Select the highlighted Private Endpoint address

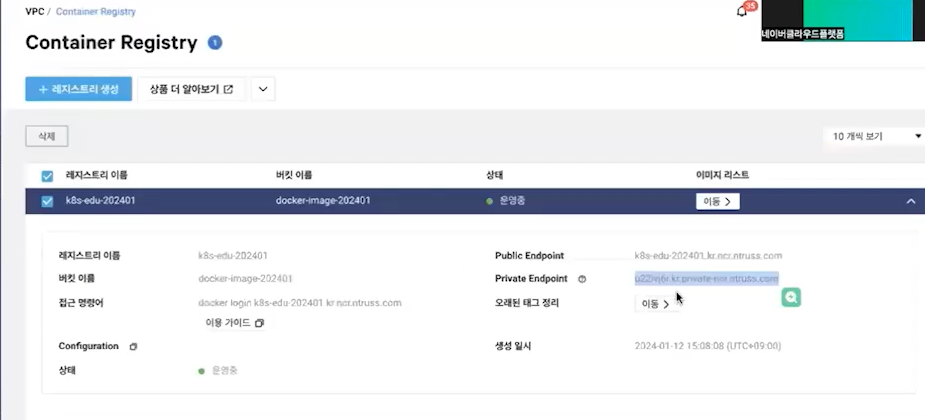(707, 278)
